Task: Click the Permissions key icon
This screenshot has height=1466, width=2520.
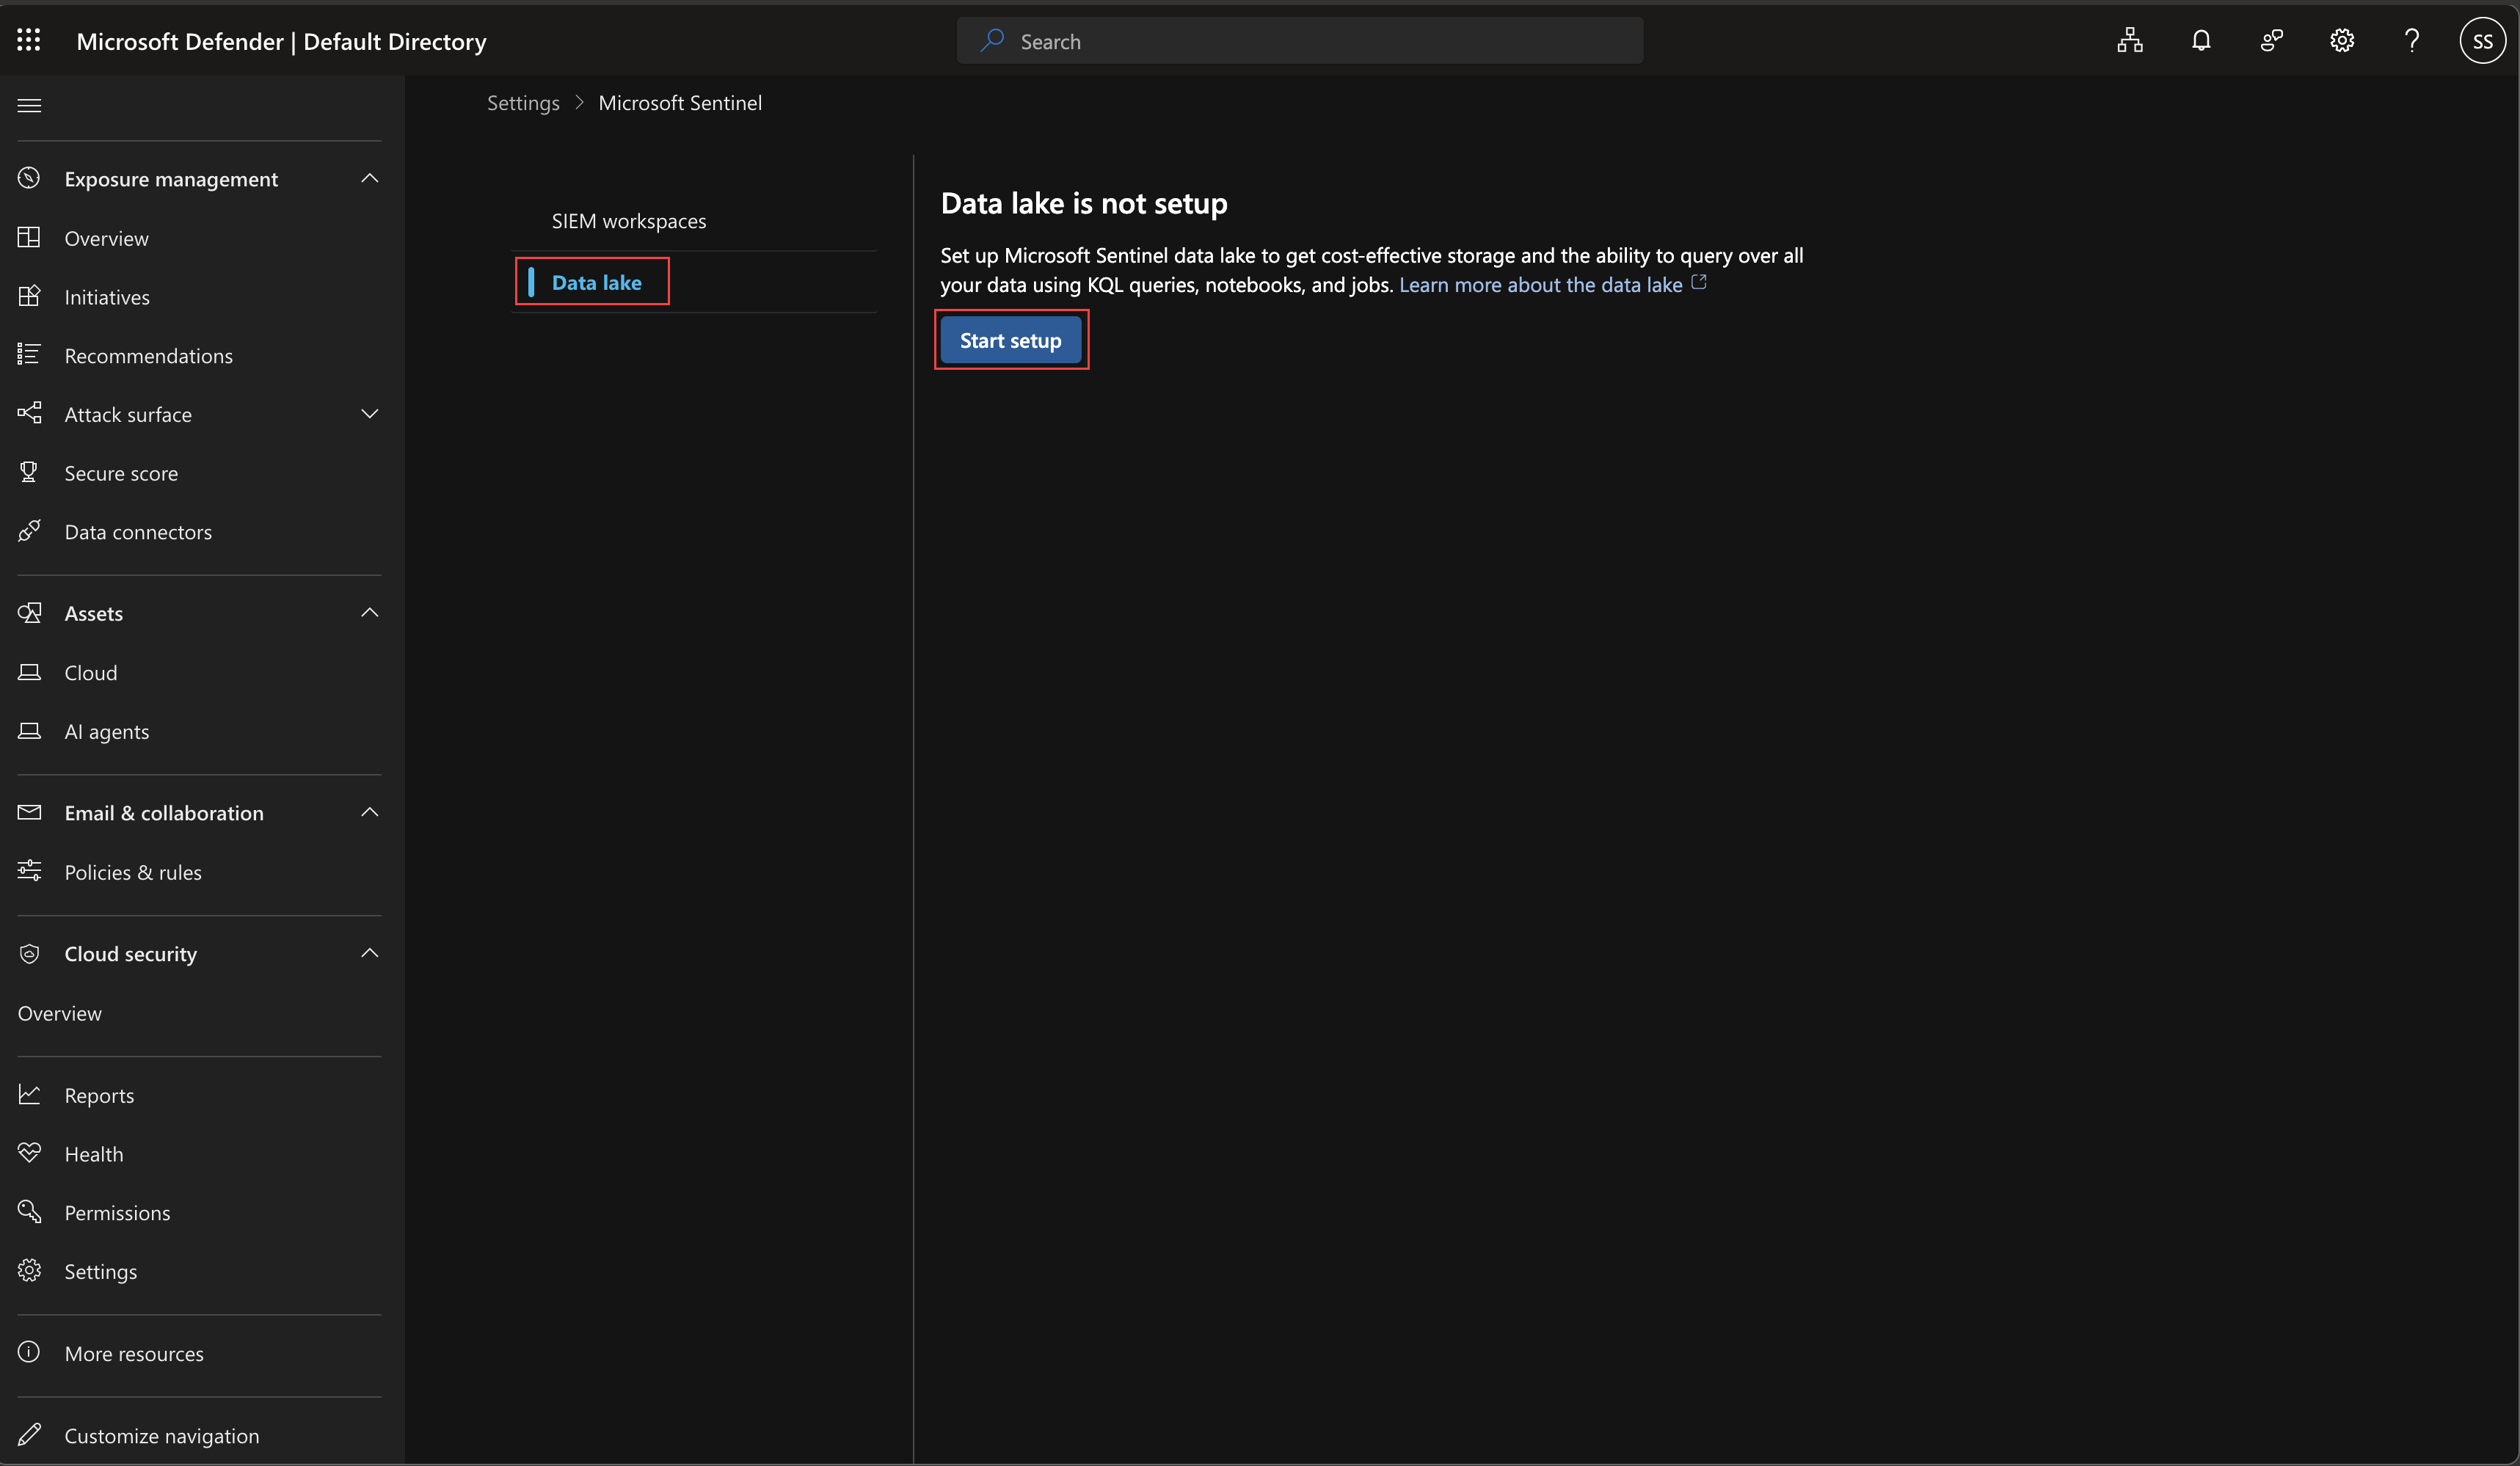Action: tap(29, 1211)
